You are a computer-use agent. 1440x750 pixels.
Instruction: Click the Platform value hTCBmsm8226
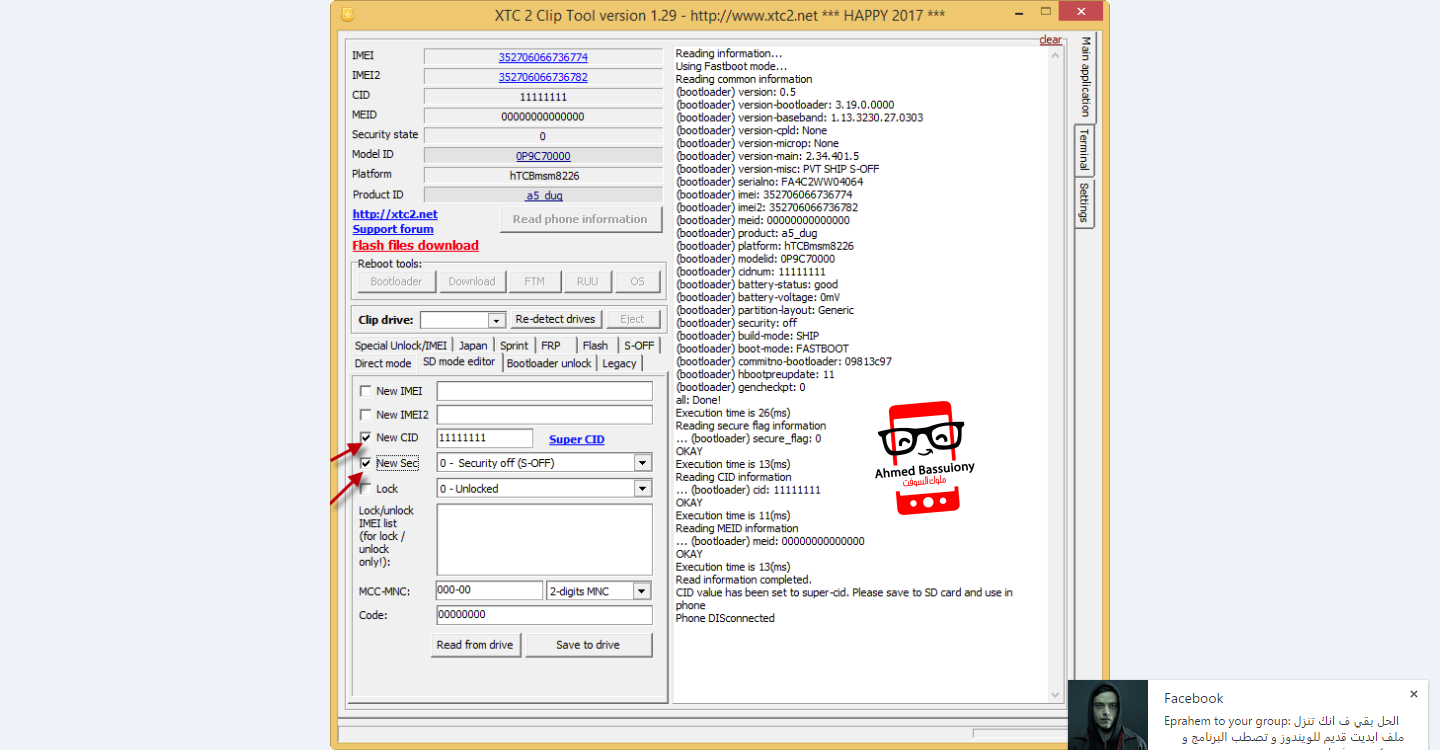pyautogui.click(x=543, y=175)
